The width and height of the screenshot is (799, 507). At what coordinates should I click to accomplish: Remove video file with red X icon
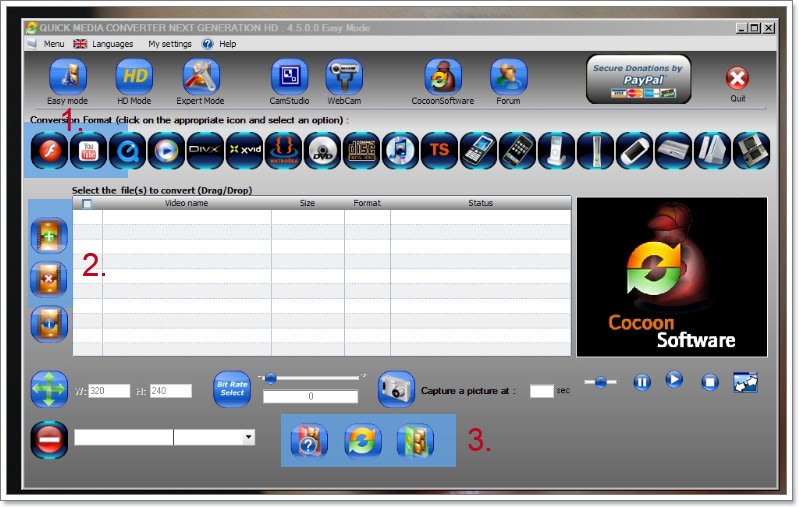[x=49, y=279]
